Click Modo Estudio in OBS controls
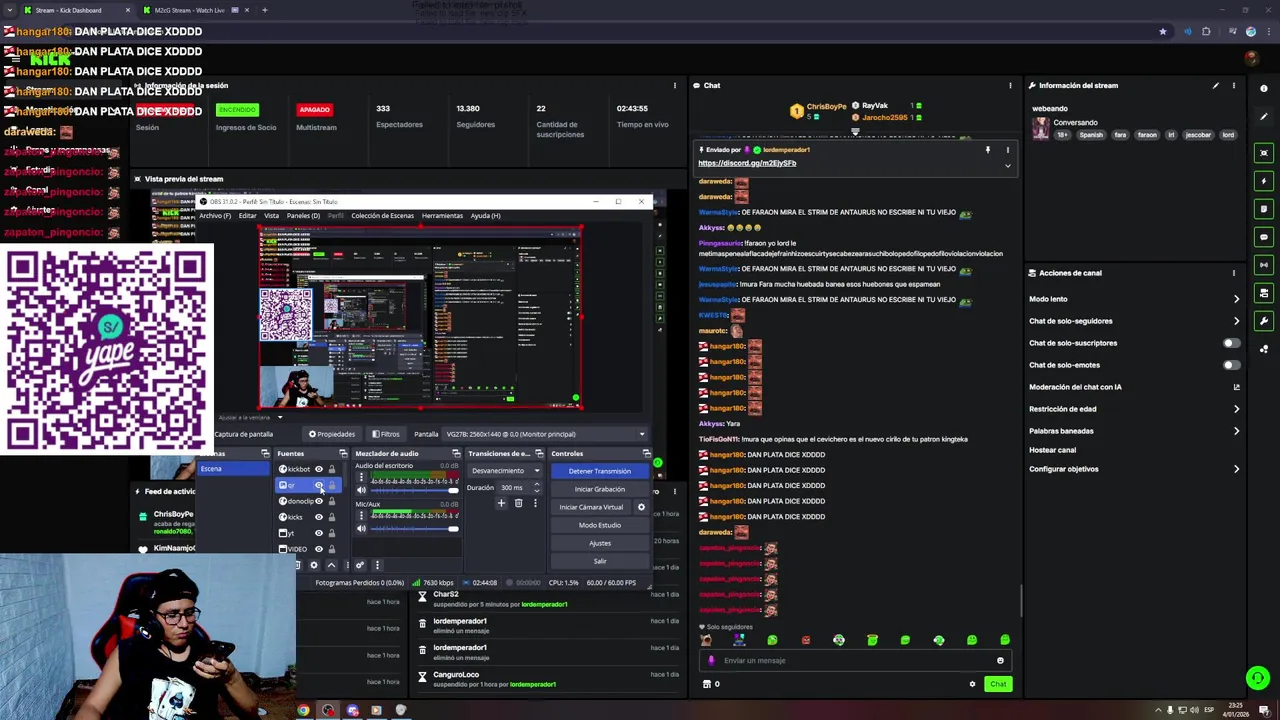The width and height of the screenshot is (1280, 720). (599, 525)
